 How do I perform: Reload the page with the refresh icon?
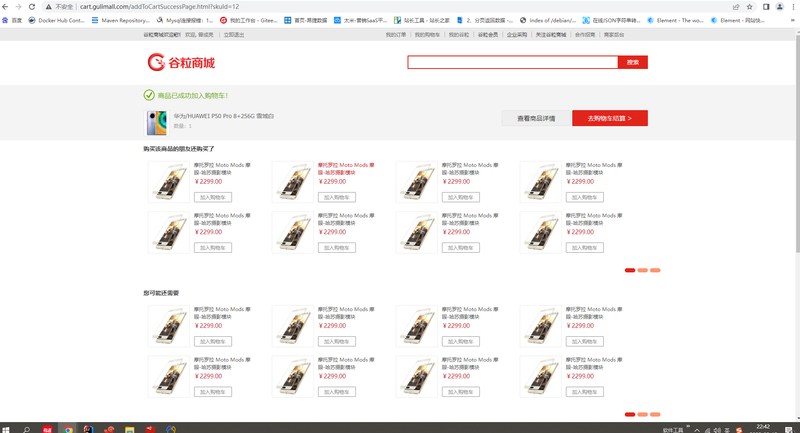tap(32, 7)
